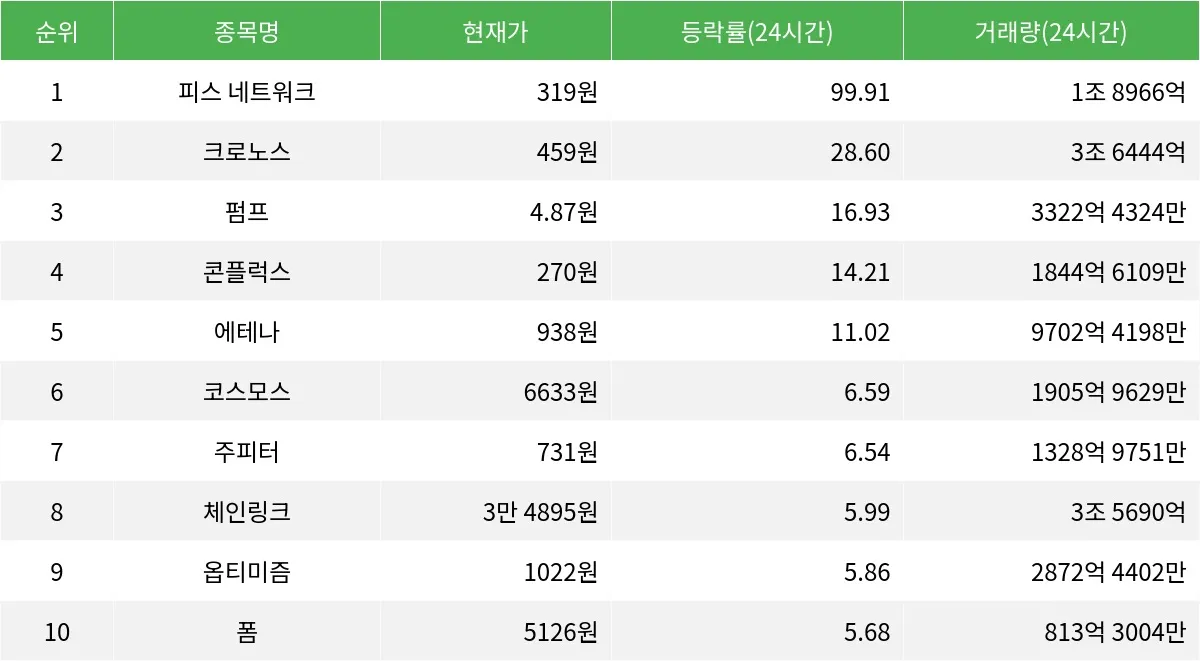Open the 크로노스 entry
The width and height of the screenshot is (1200, 661).
(x=246, y=153)
